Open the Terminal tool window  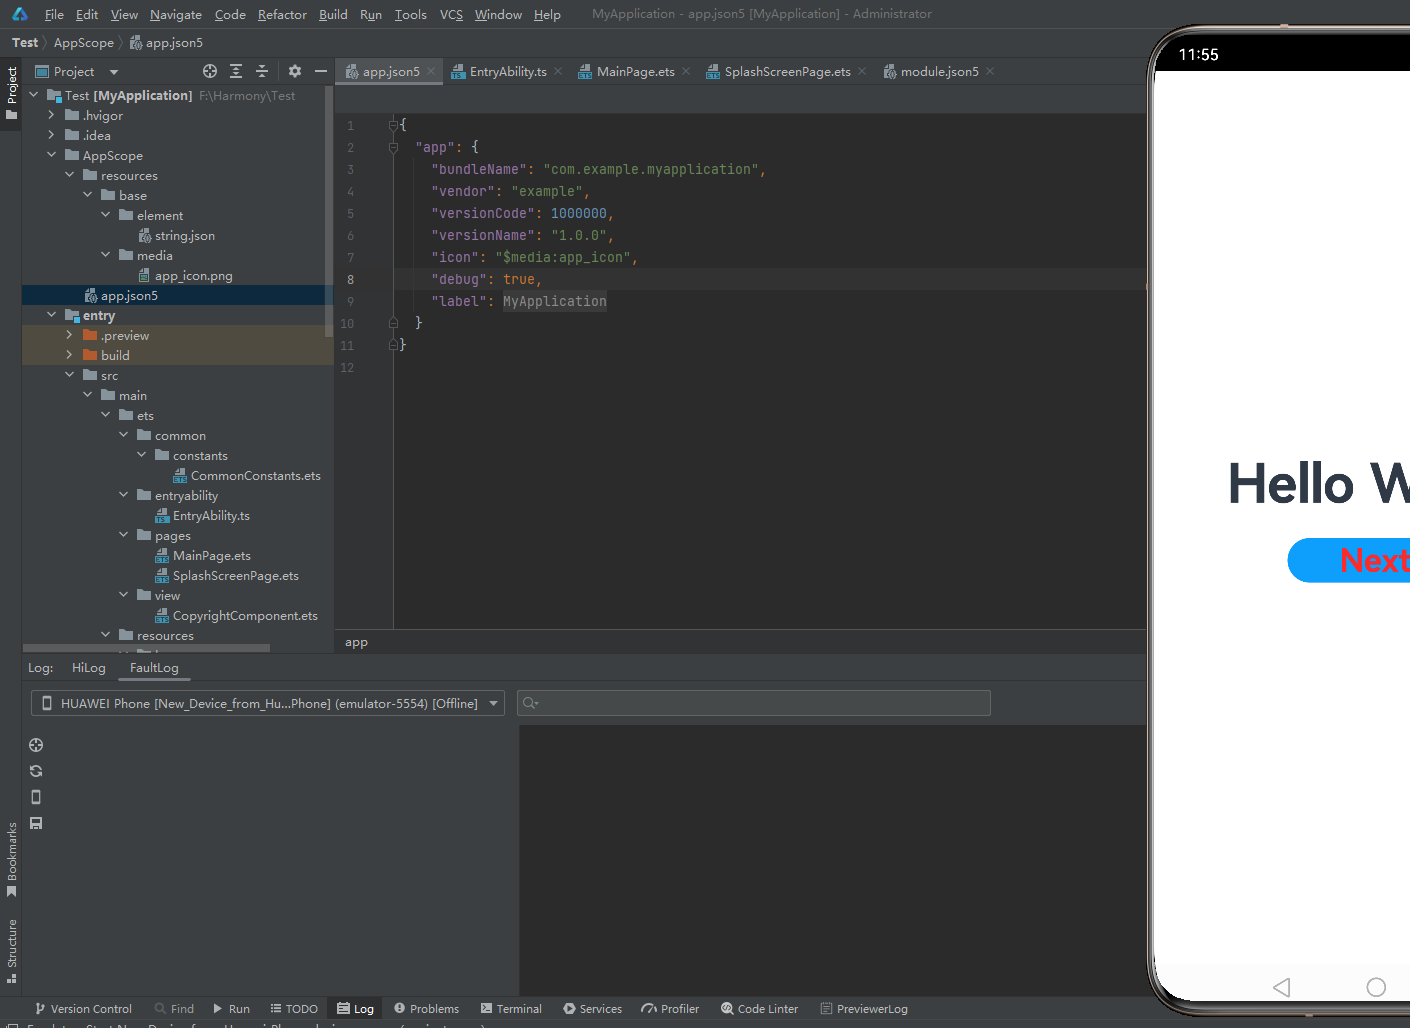pos(511,1009)
